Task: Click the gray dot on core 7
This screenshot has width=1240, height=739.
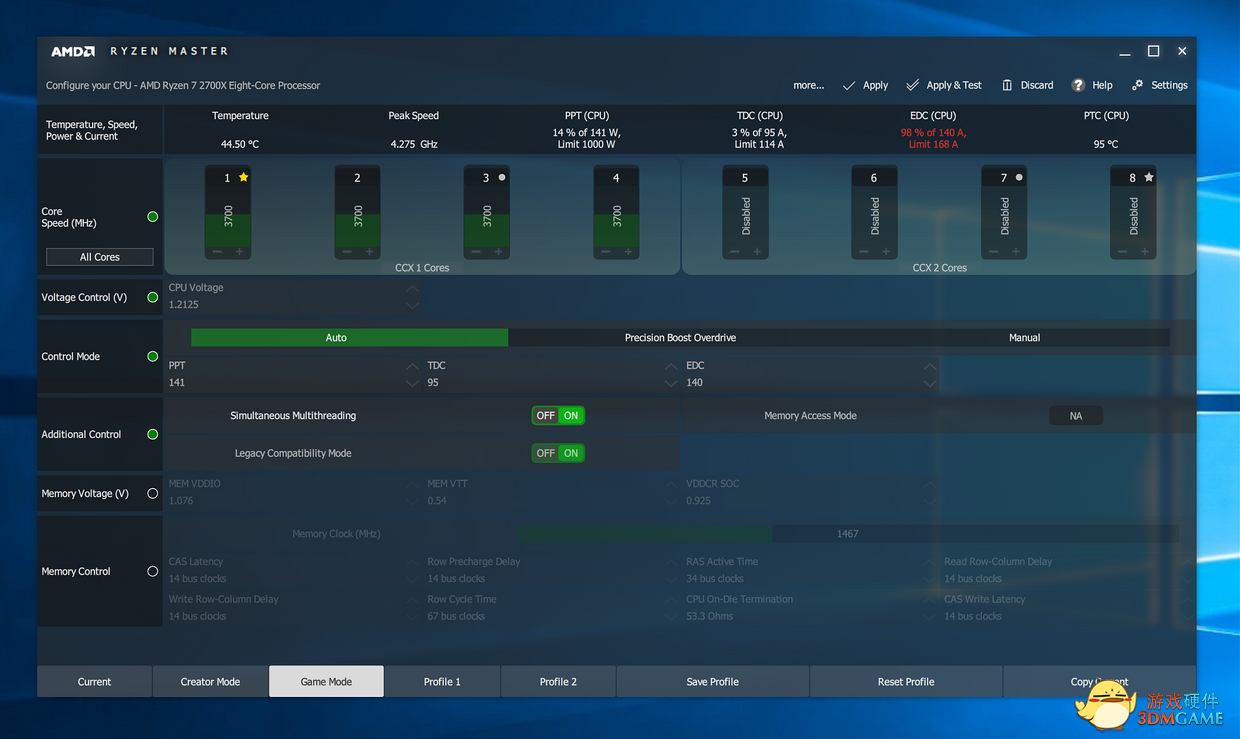Action: point(1019,177)
